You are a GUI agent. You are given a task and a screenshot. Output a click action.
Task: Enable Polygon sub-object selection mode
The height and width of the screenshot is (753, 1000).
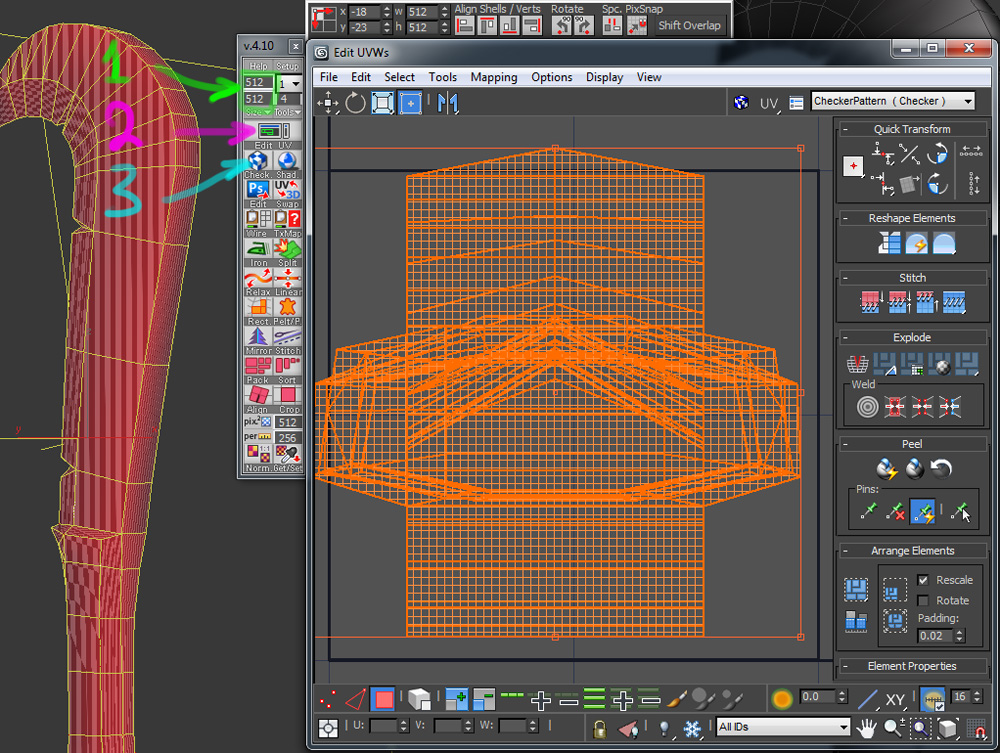[x=383, y=699]
